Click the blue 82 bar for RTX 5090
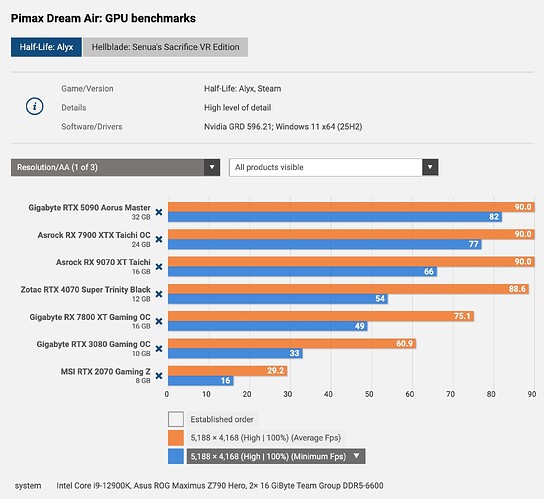This screenshot has width=544, height=499. point(335,217)
